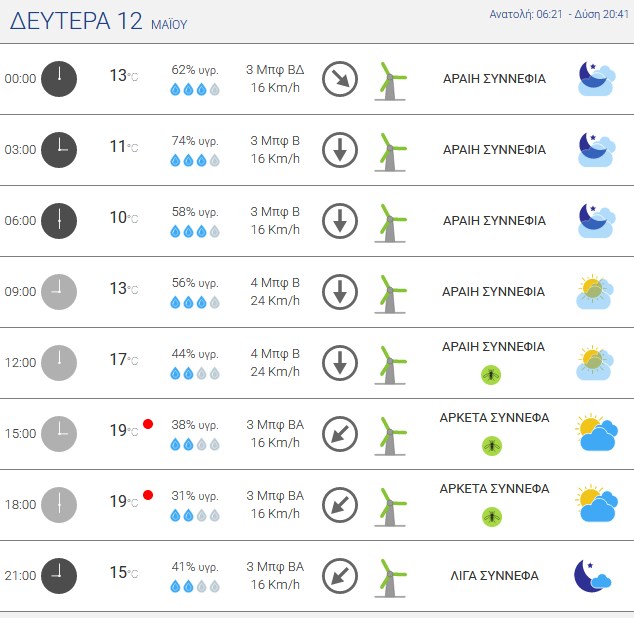Screen dimensions: 634x618
Task: Click the sunrise and sunset times text
Action: pos(559,14)
